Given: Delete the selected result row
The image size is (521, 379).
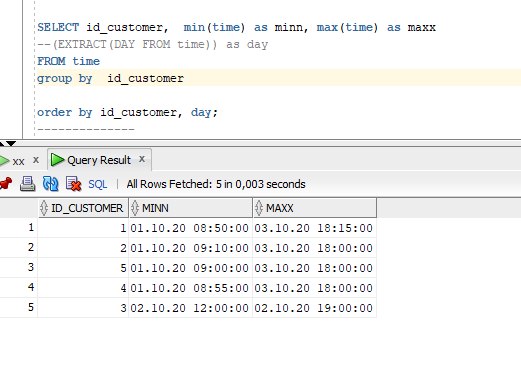Looking at the screenshot, I should tap(74, 184).
